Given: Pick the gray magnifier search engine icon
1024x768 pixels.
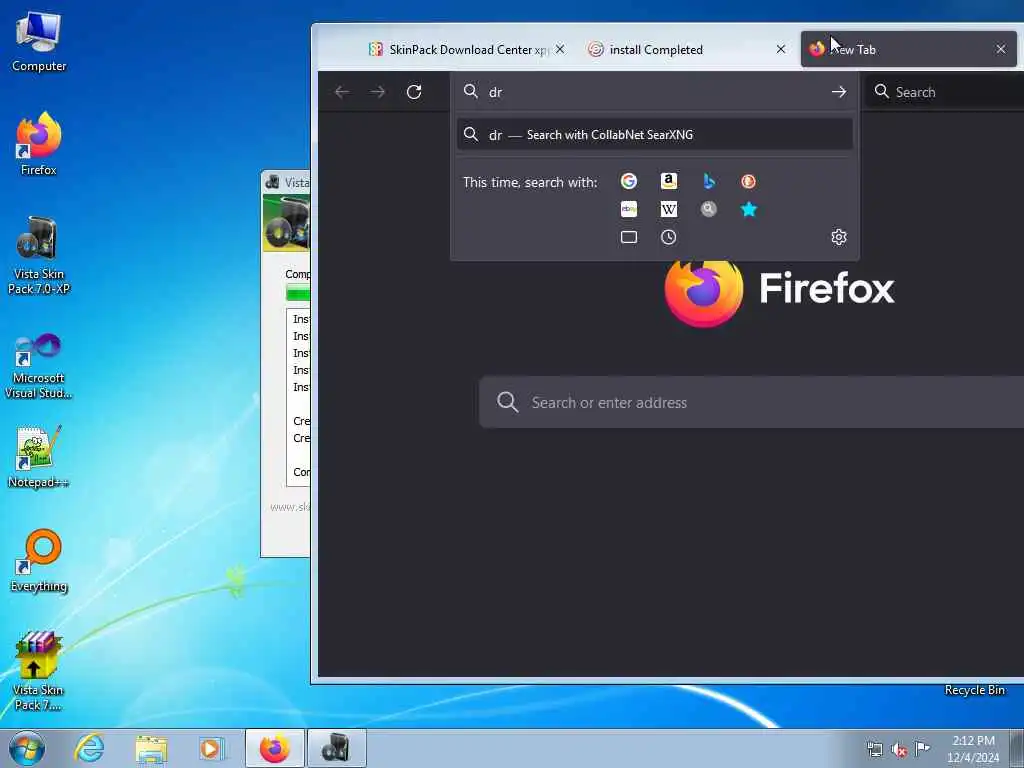Looking at the screenshot, I should click(x=709, y=209).
